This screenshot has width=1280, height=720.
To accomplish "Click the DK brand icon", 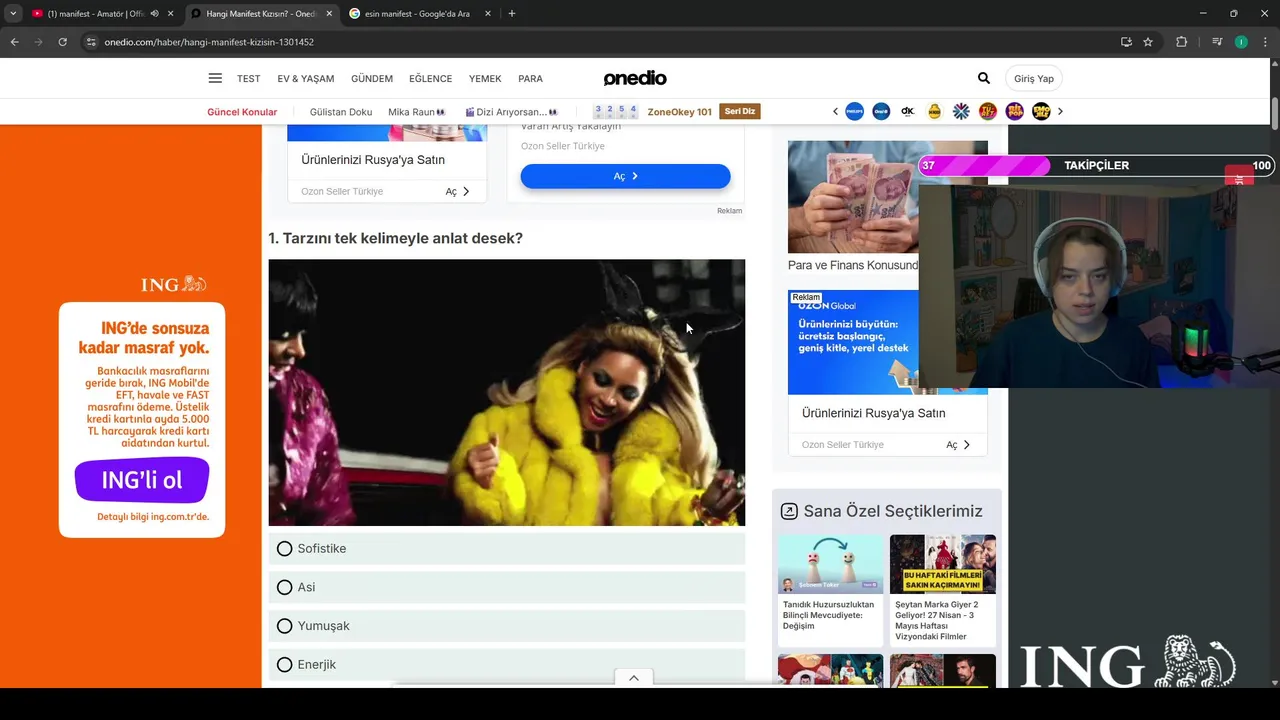I will tap(908, 111).
